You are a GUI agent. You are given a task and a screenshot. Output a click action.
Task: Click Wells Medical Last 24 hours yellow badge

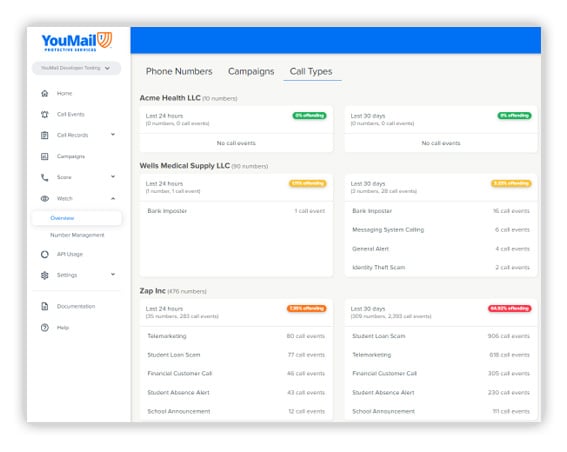pos(308,183)
